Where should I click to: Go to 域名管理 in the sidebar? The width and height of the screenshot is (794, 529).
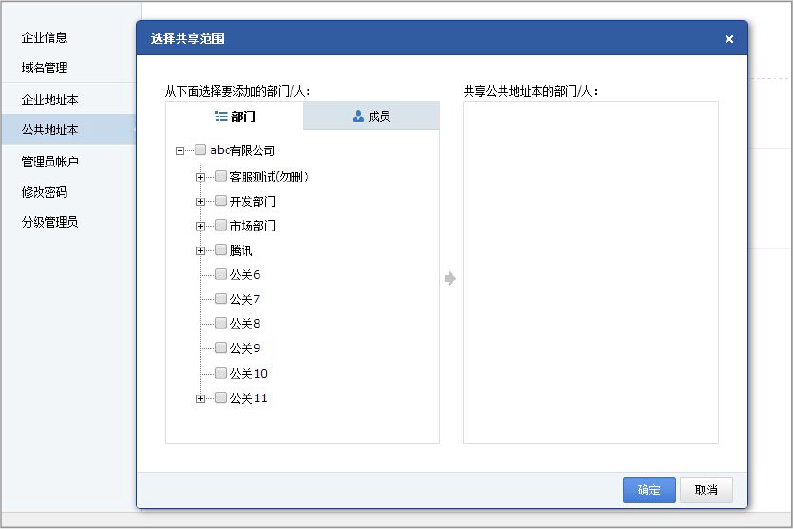coord(45,67)
